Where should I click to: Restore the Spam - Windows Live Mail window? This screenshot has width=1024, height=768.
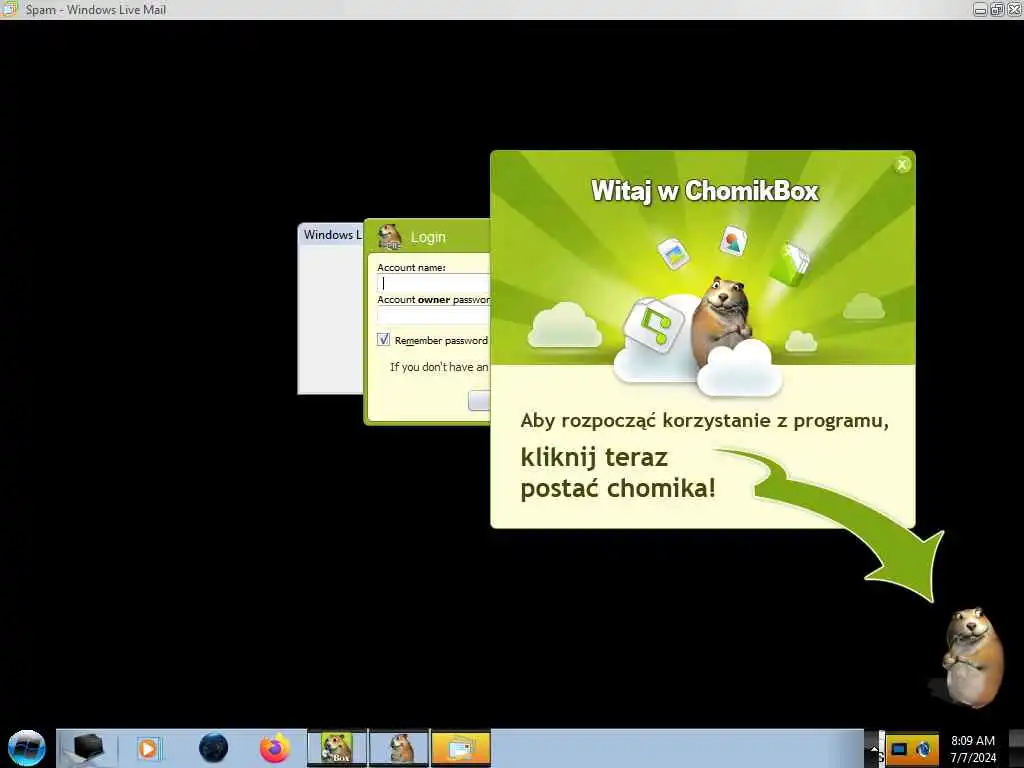997,10
